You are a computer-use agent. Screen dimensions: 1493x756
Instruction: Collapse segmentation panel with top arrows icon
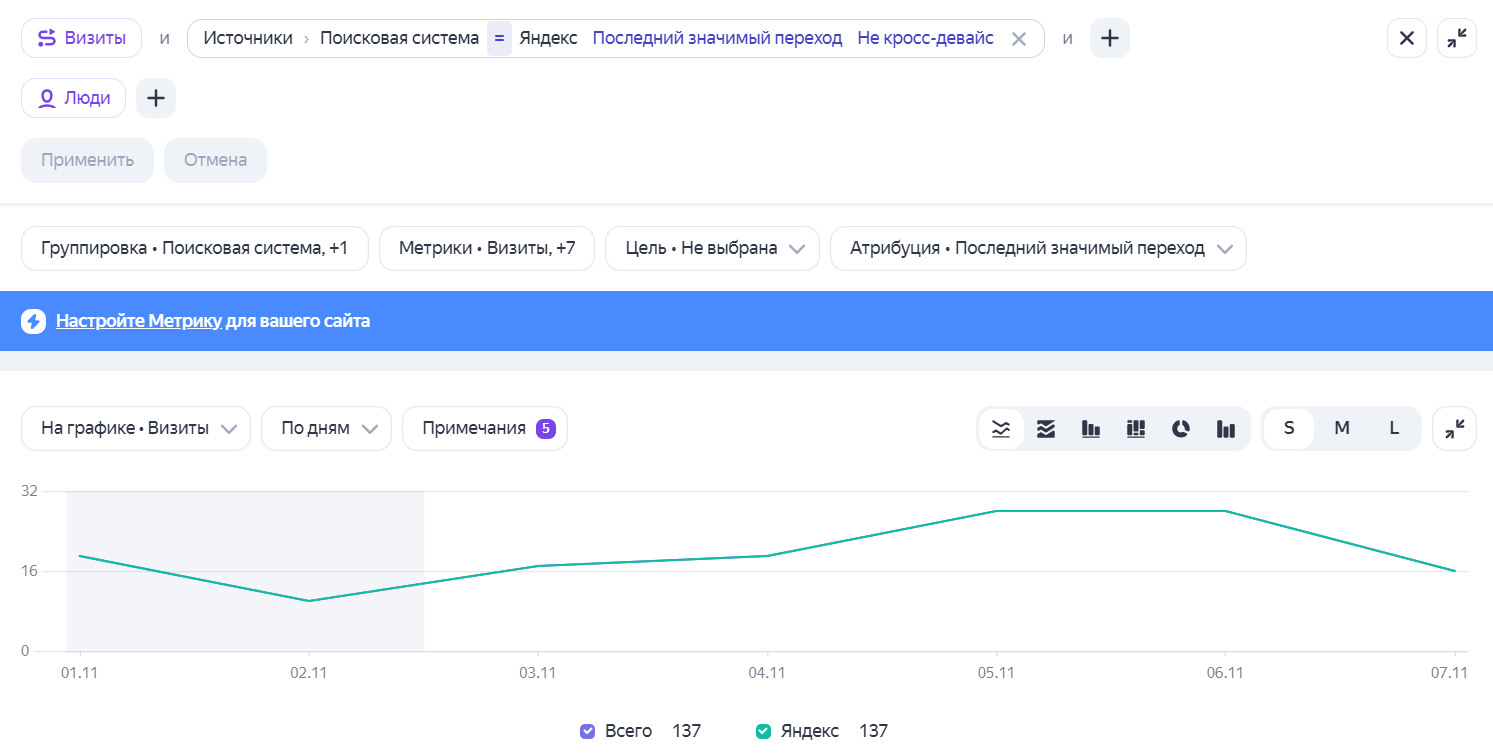[1457, 38]
